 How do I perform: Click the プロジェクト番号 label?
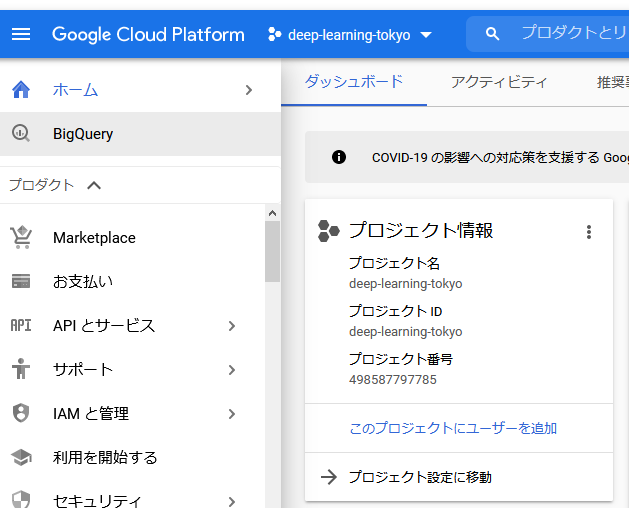pos(401,359)
